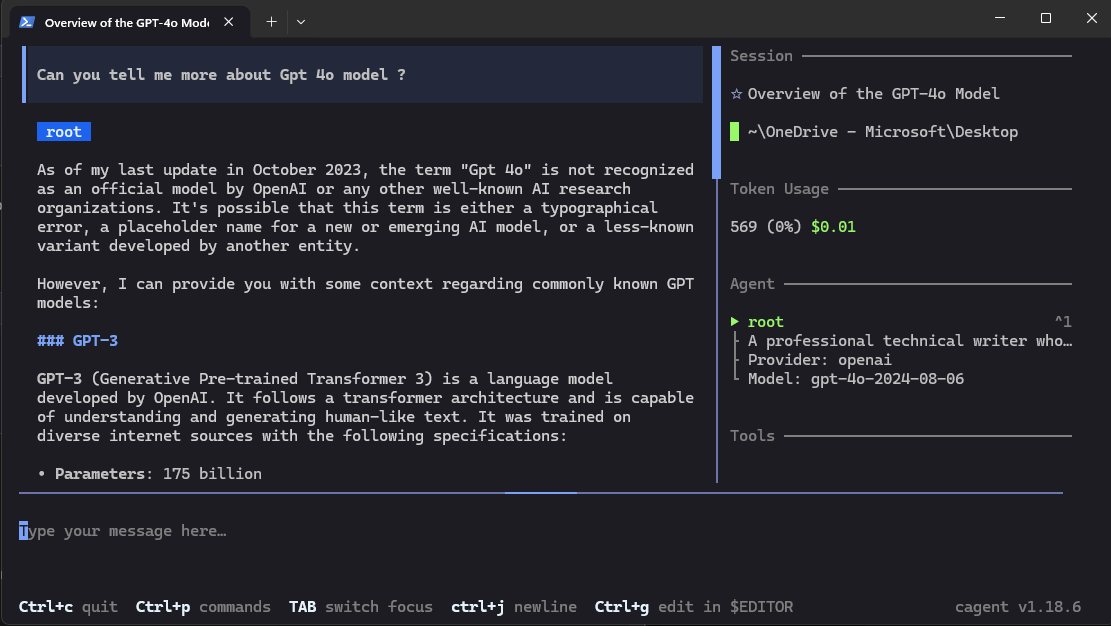Click the TAB switch focus hint
Image resolution: width=1111 pixels, height=626 pixels.
(x=361, y=608)
